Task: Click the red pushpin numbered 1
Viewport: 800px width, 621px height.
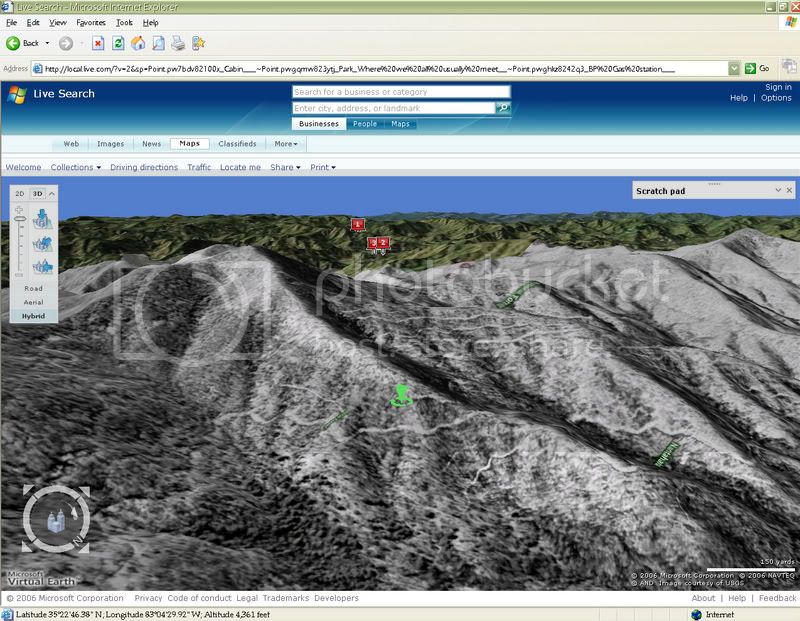Action: tap(358, 224)
